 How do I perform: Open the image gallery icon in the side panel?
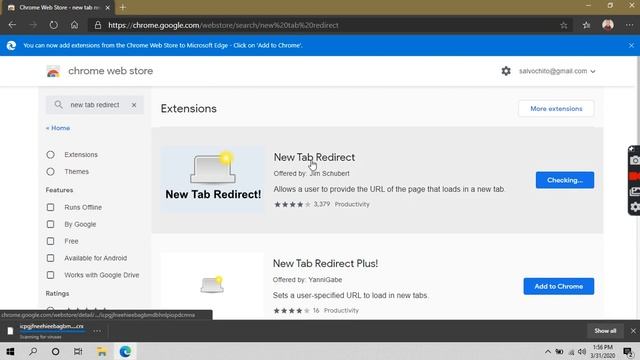(635, 191)
